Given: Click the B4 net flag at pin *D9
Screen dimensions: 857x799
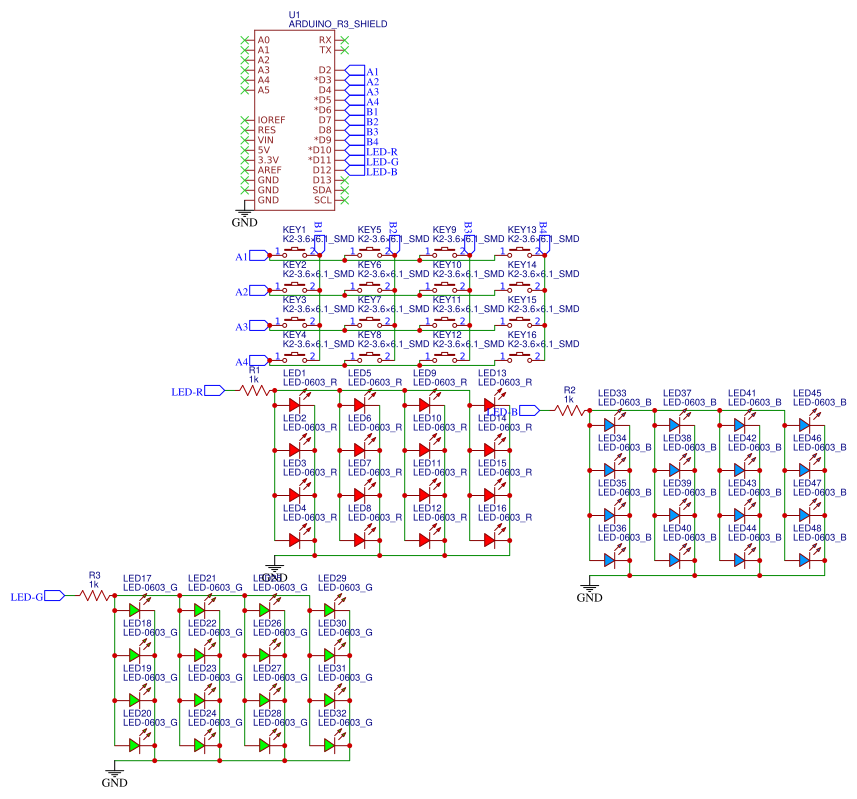Looking at the screenshot, I should pyautogui.click(x=363, y=142).
